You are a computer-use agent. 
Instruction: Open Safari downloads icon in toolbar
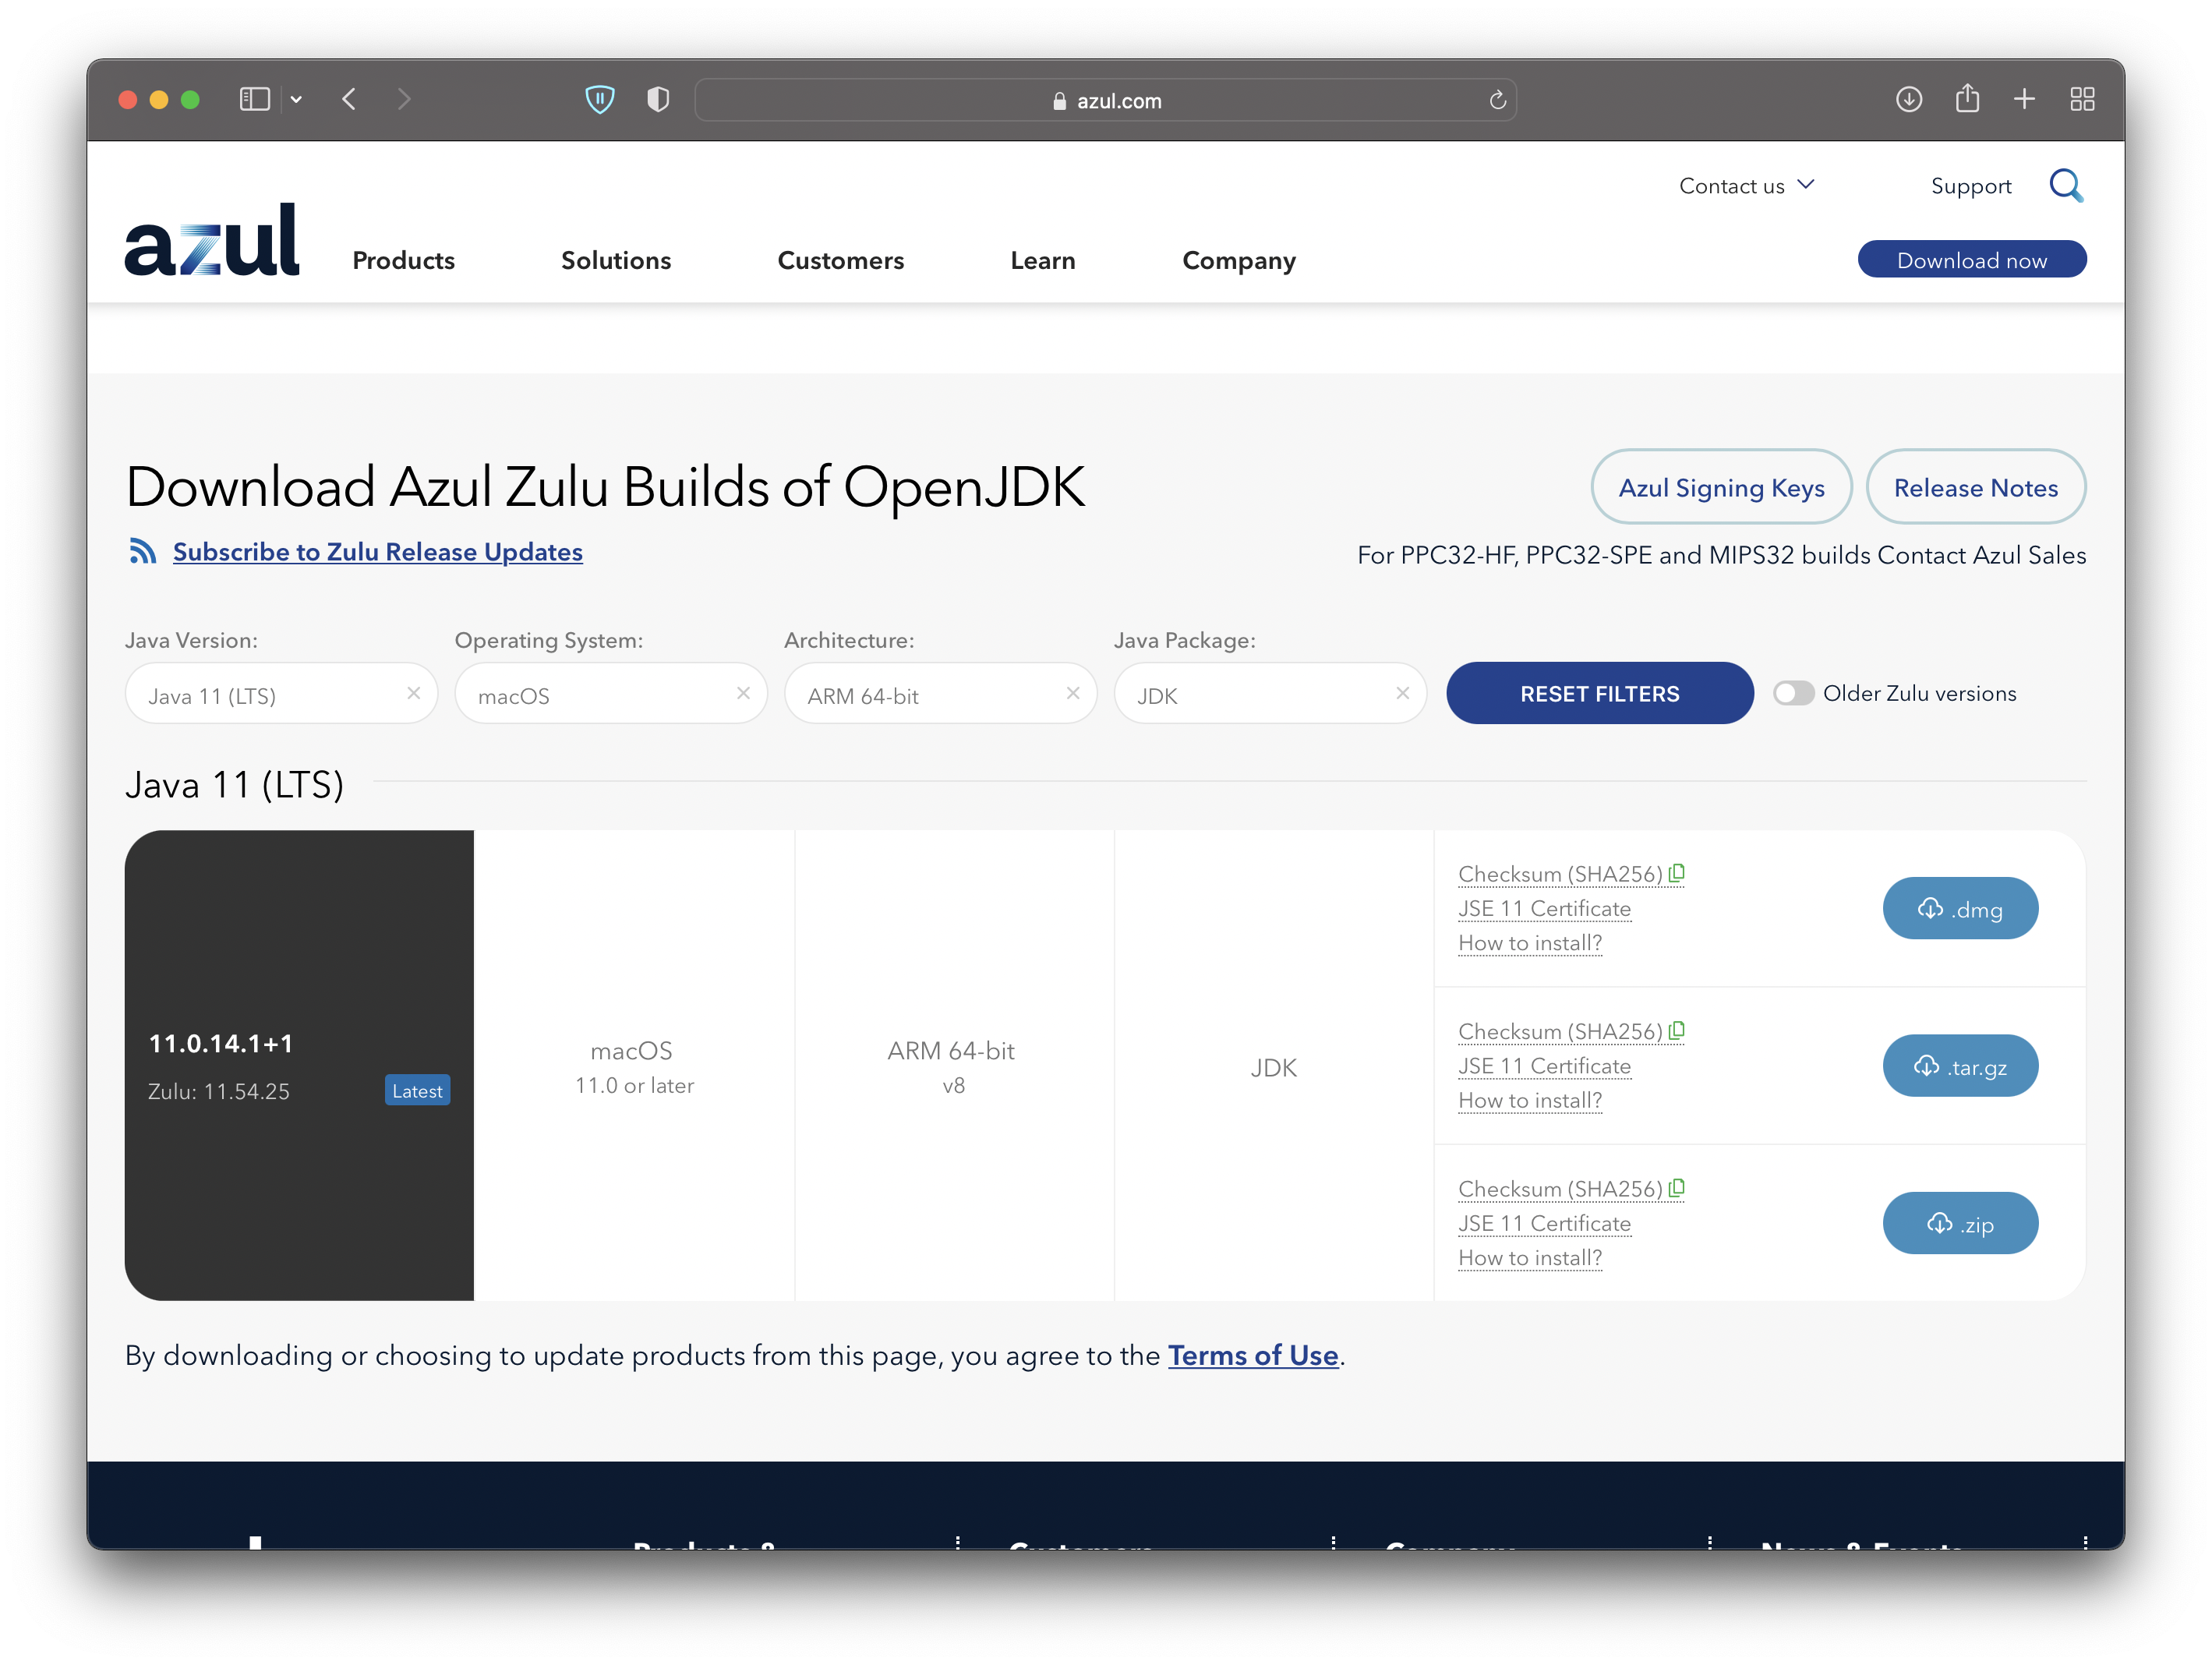[x=1908, y=99]
